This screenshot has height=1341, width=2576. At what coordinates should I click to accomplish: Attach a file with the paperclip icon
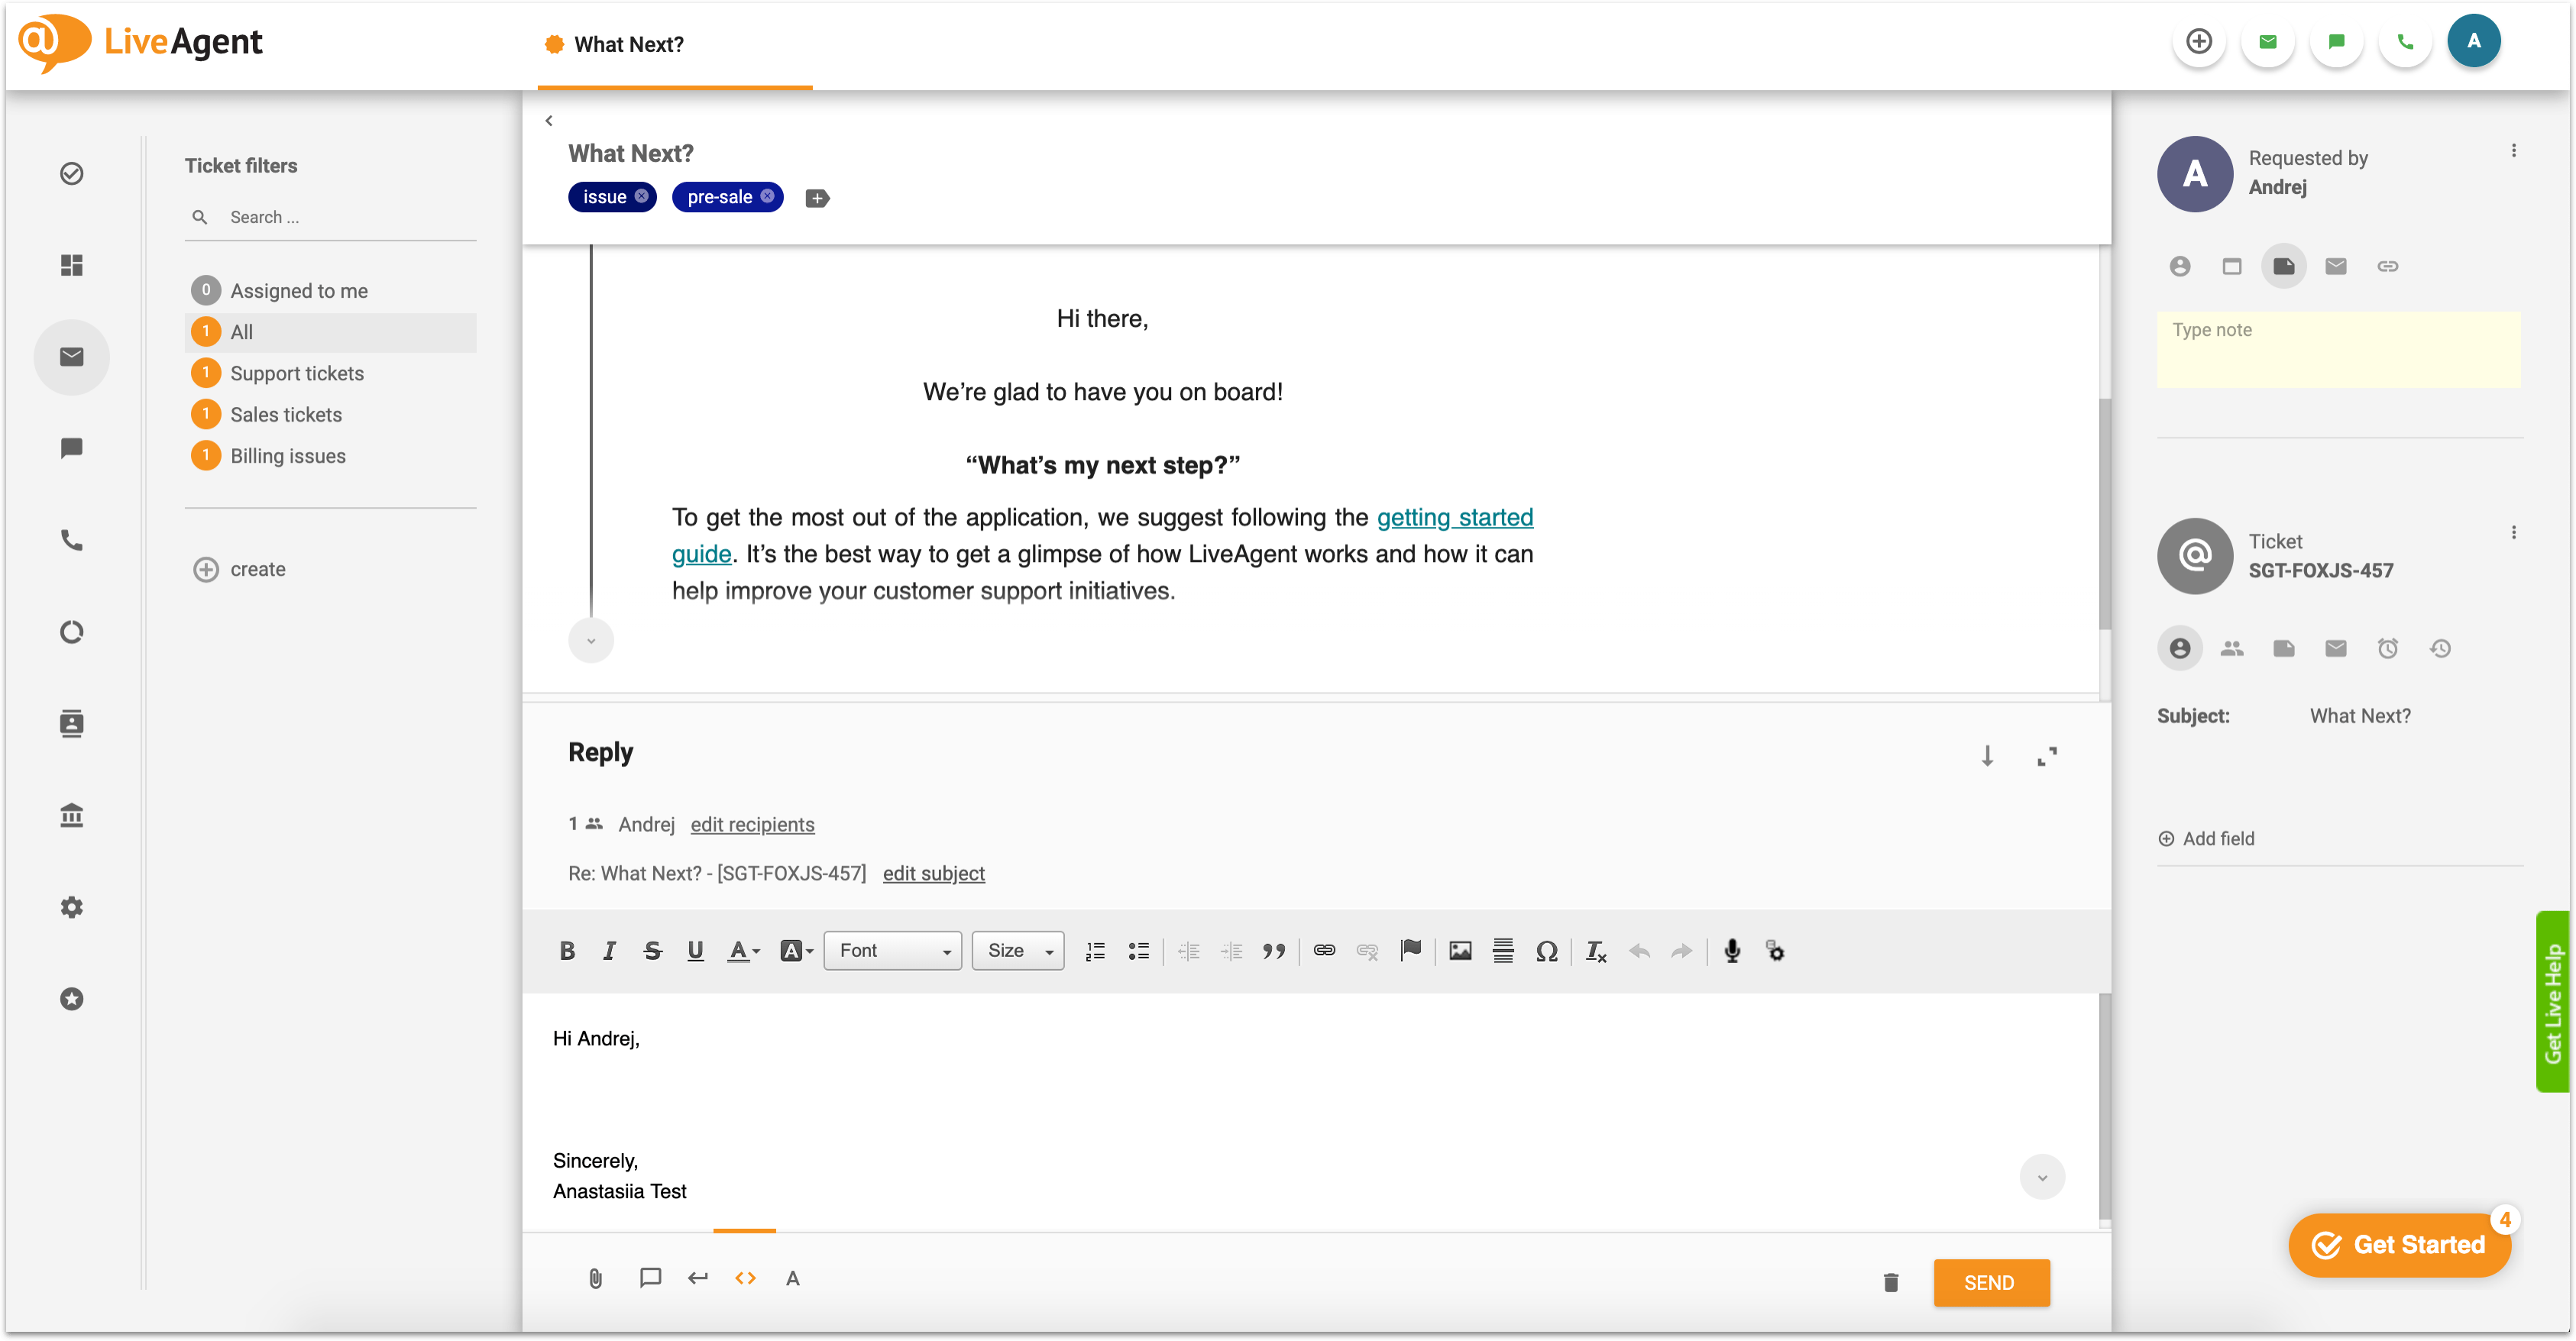click(596, 1278)
